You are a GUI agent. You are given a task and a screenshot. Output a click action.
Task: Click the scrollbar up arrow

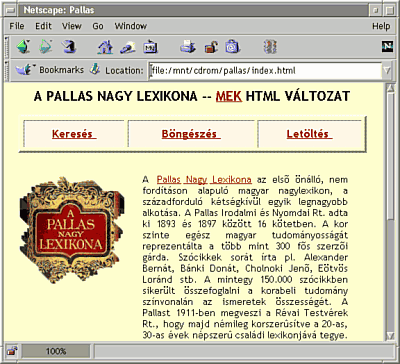coord(390,88)
